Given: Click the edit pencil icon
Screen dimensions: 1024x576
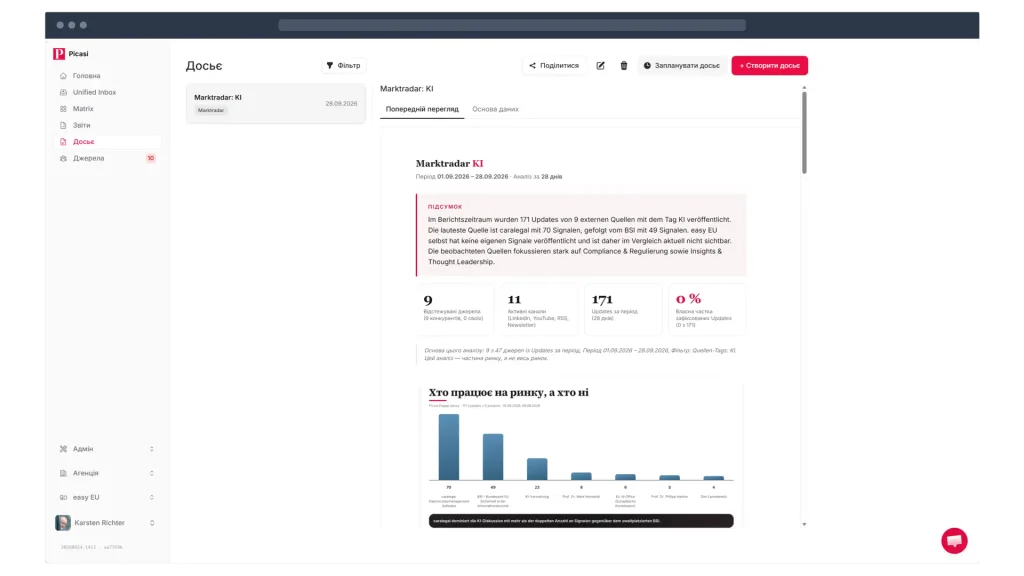Looking at the screenshot, I should point(600,65).
